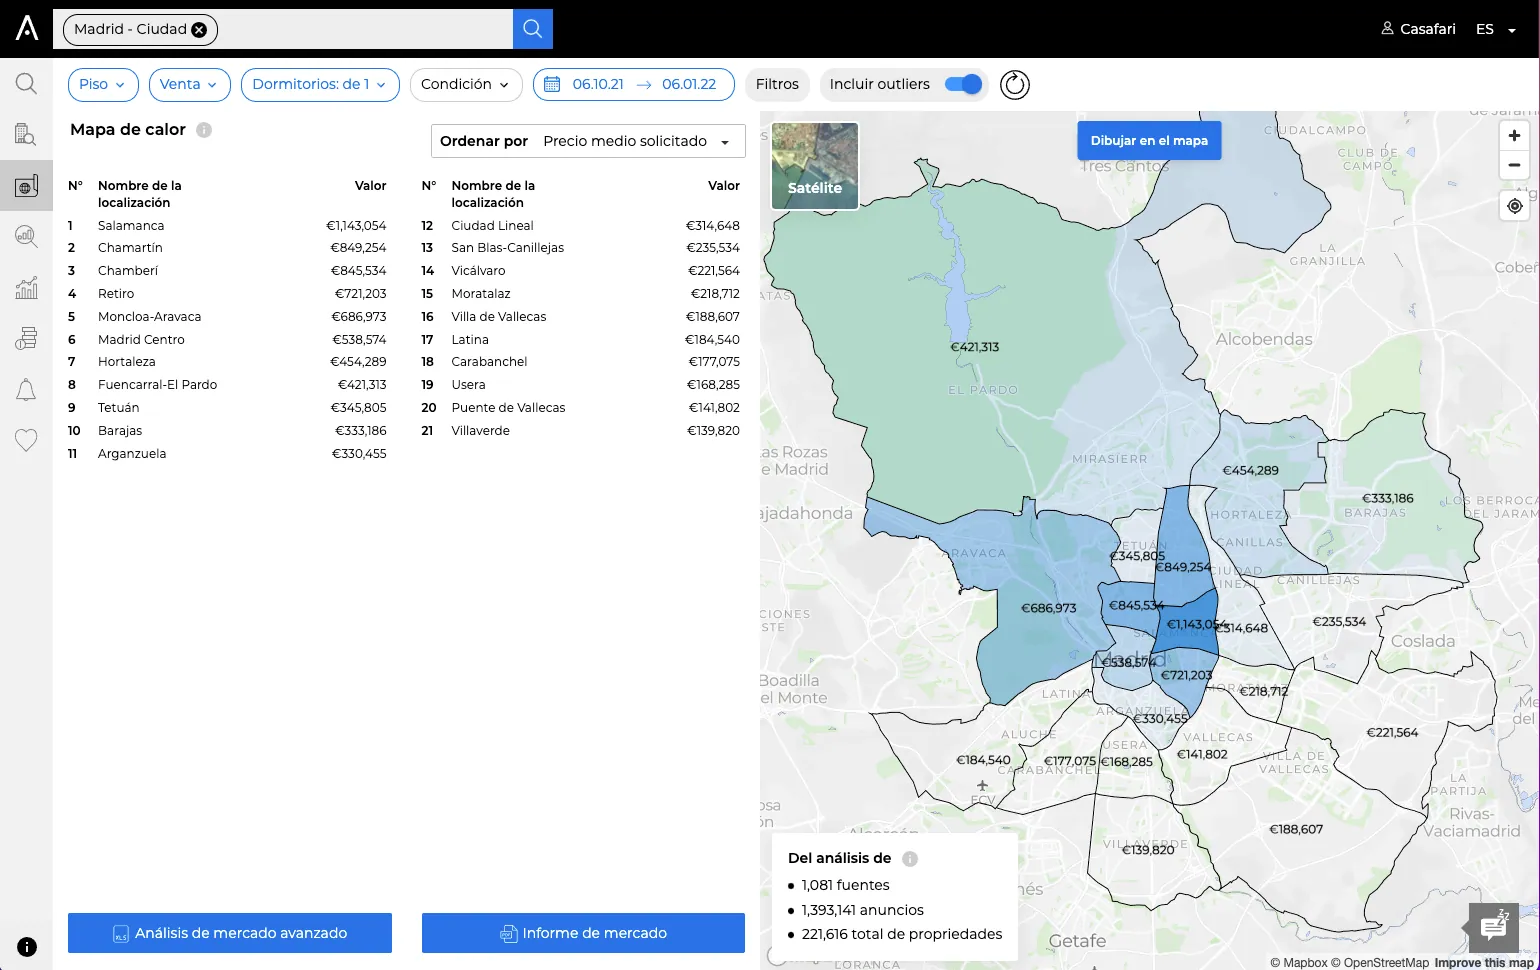Click Análisis de mercado avanzado button
The height and width of the screenshot is (970, 1540).
pos(230,933)
